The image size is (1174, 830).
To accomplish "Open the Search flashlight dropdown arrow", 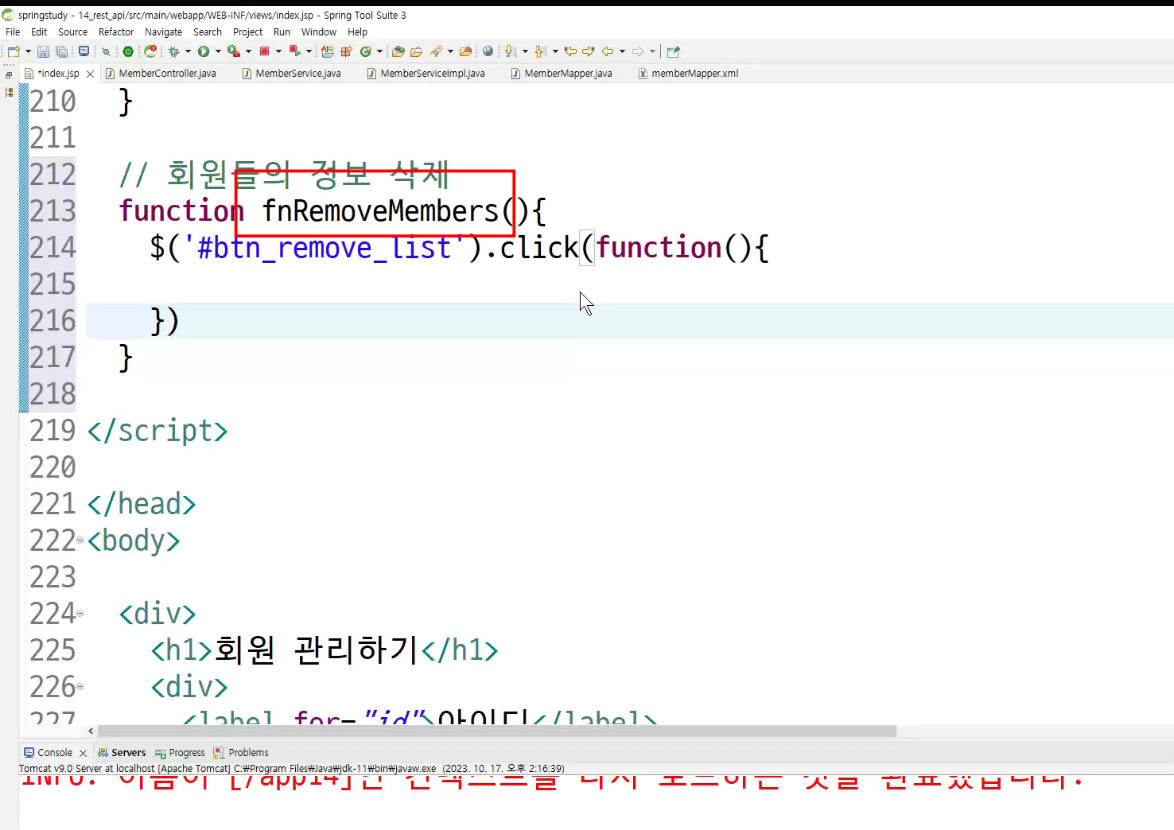I will [450, 52].
